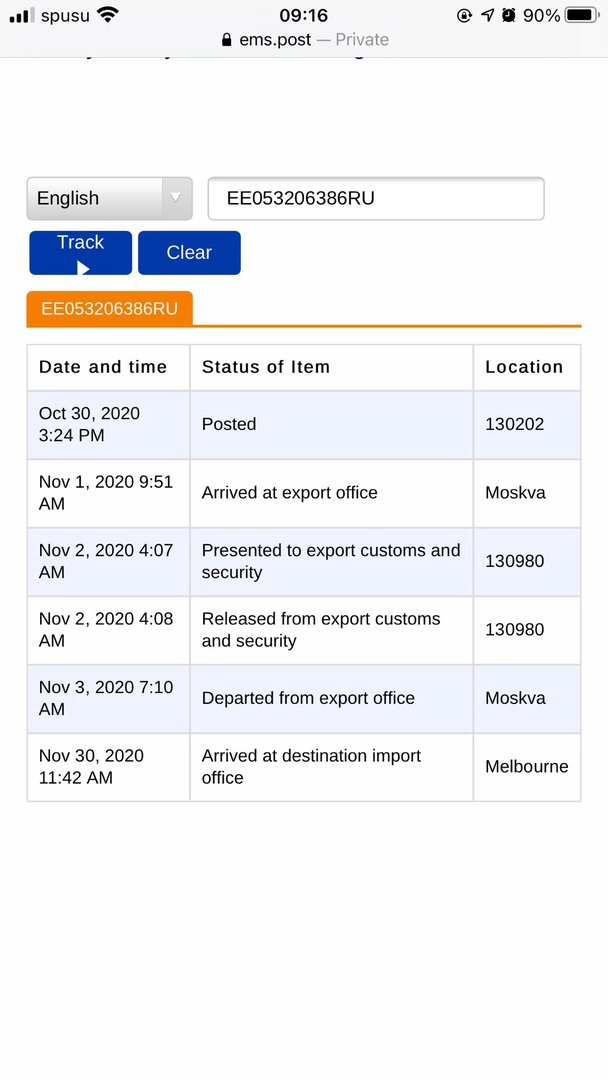This screenshot has height=1080, width=608.
Task: Tap the battery icon in status bar
Action: click(x=584, y=15)
